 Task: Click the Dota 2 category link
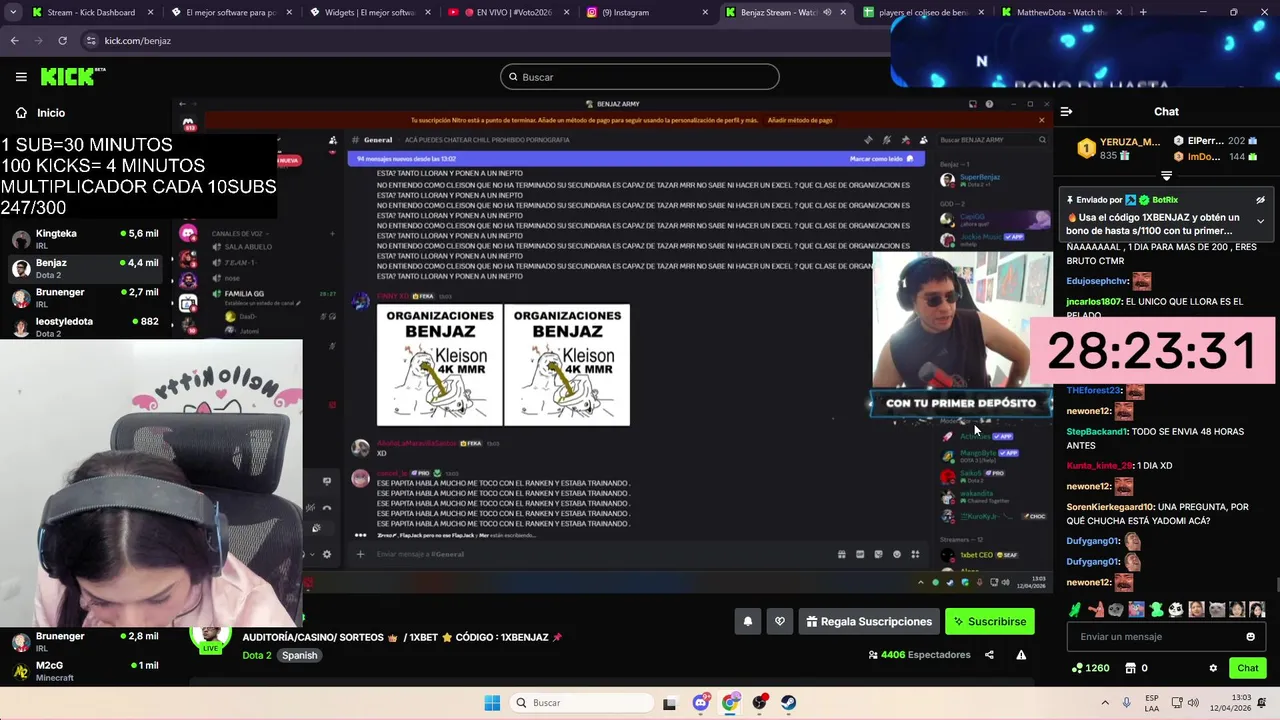click(257, 655)
